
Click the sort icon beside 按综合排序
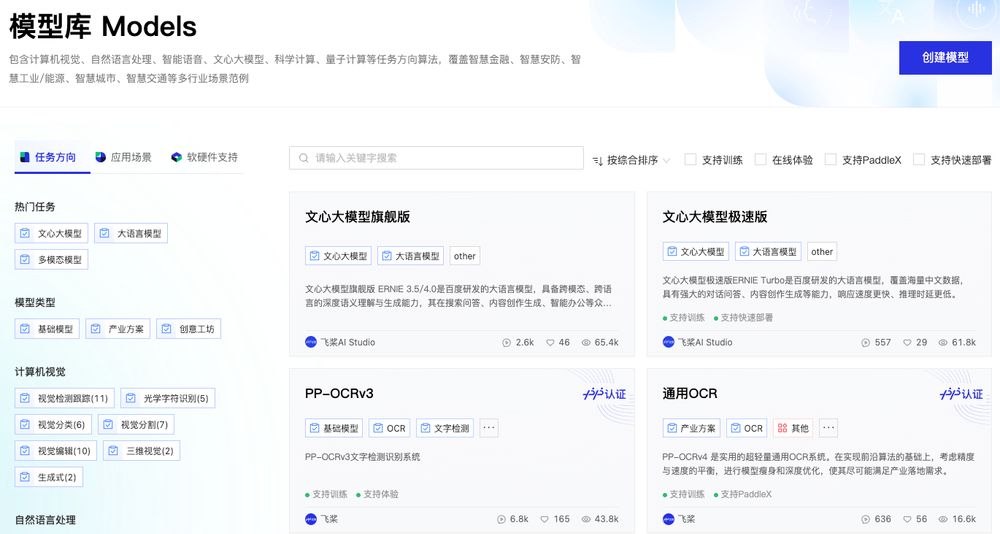(598, 161)
